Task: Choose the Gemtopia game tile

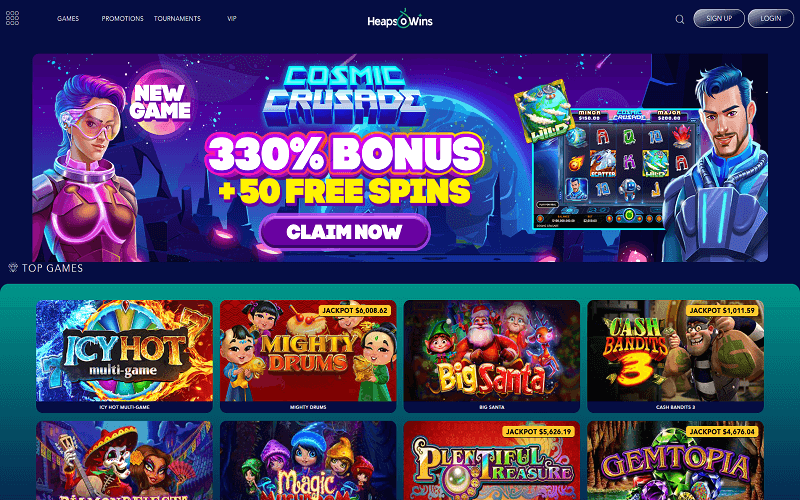Action: (676, 461)
